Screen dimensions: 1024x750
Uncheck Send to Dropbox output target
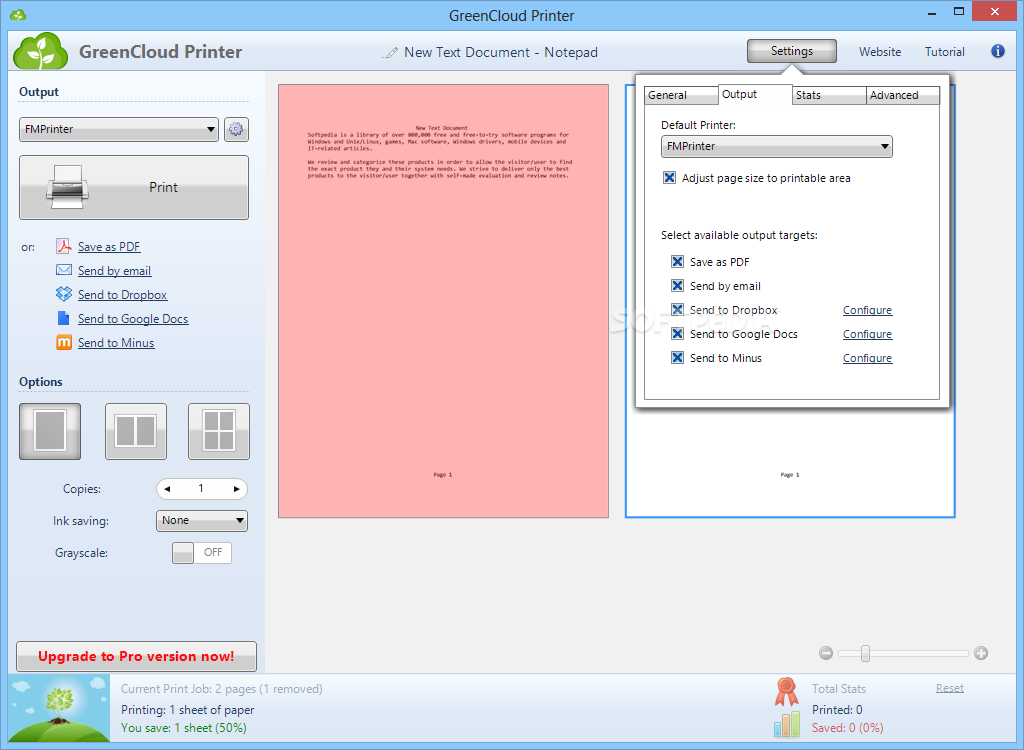677,310
